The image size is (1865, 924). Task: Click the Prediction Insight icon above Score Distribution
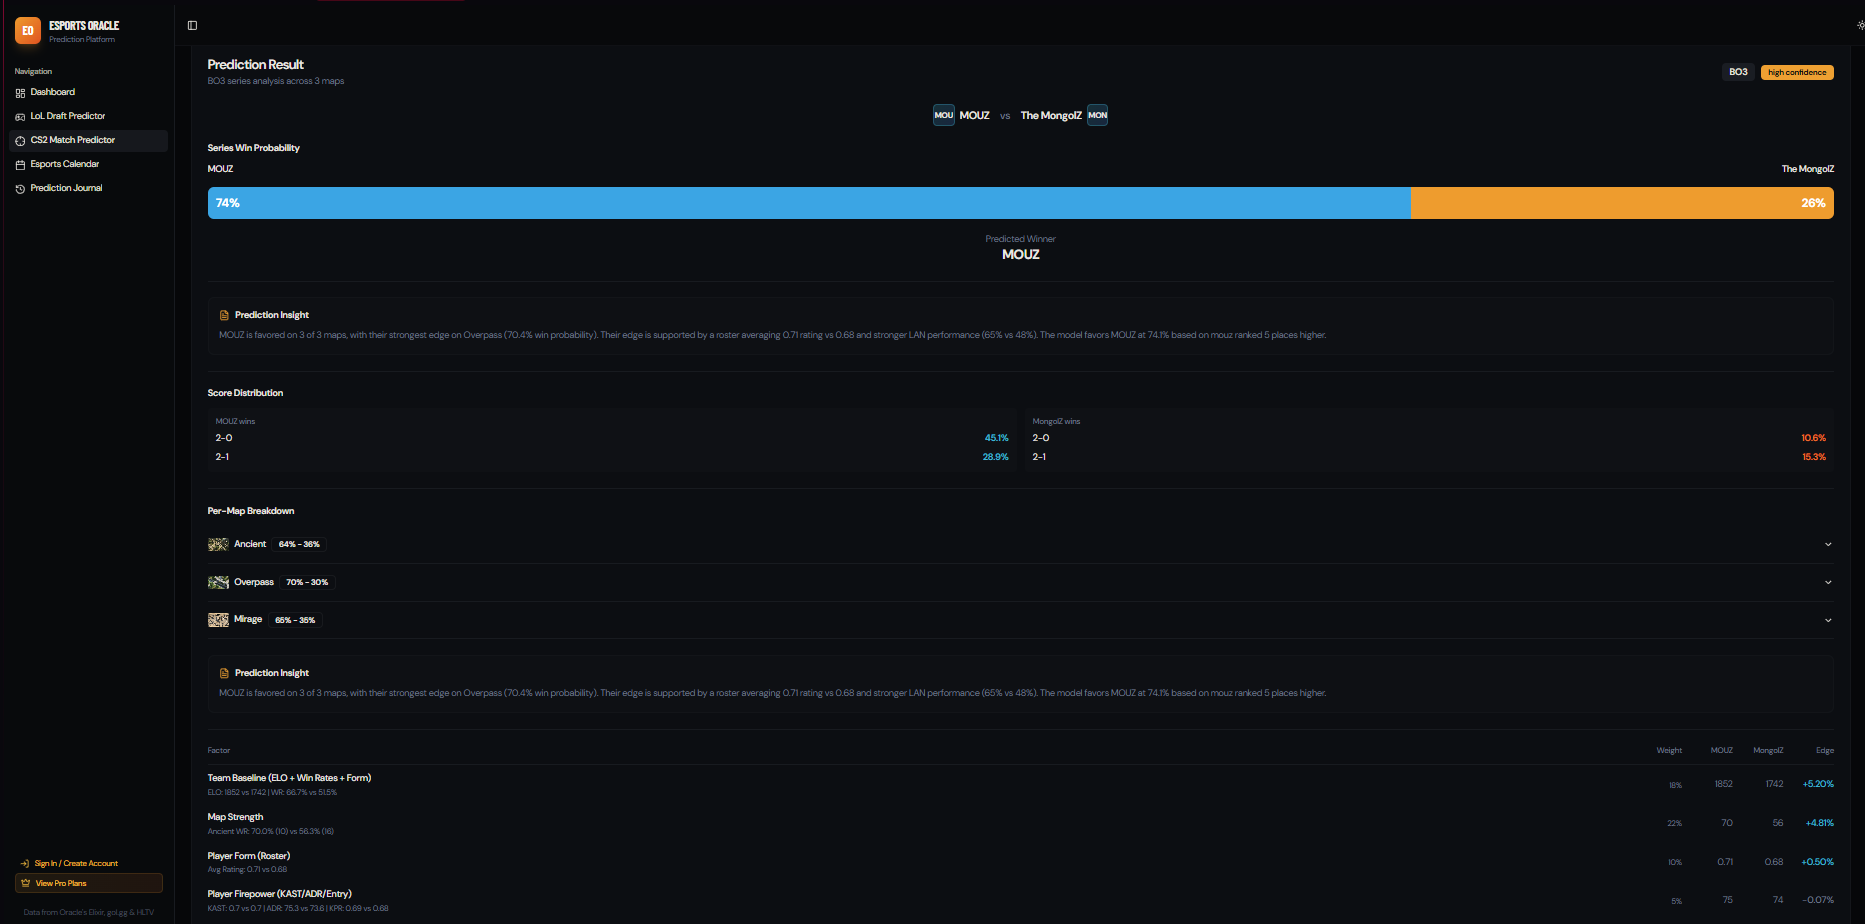click(x=224, y=315)
